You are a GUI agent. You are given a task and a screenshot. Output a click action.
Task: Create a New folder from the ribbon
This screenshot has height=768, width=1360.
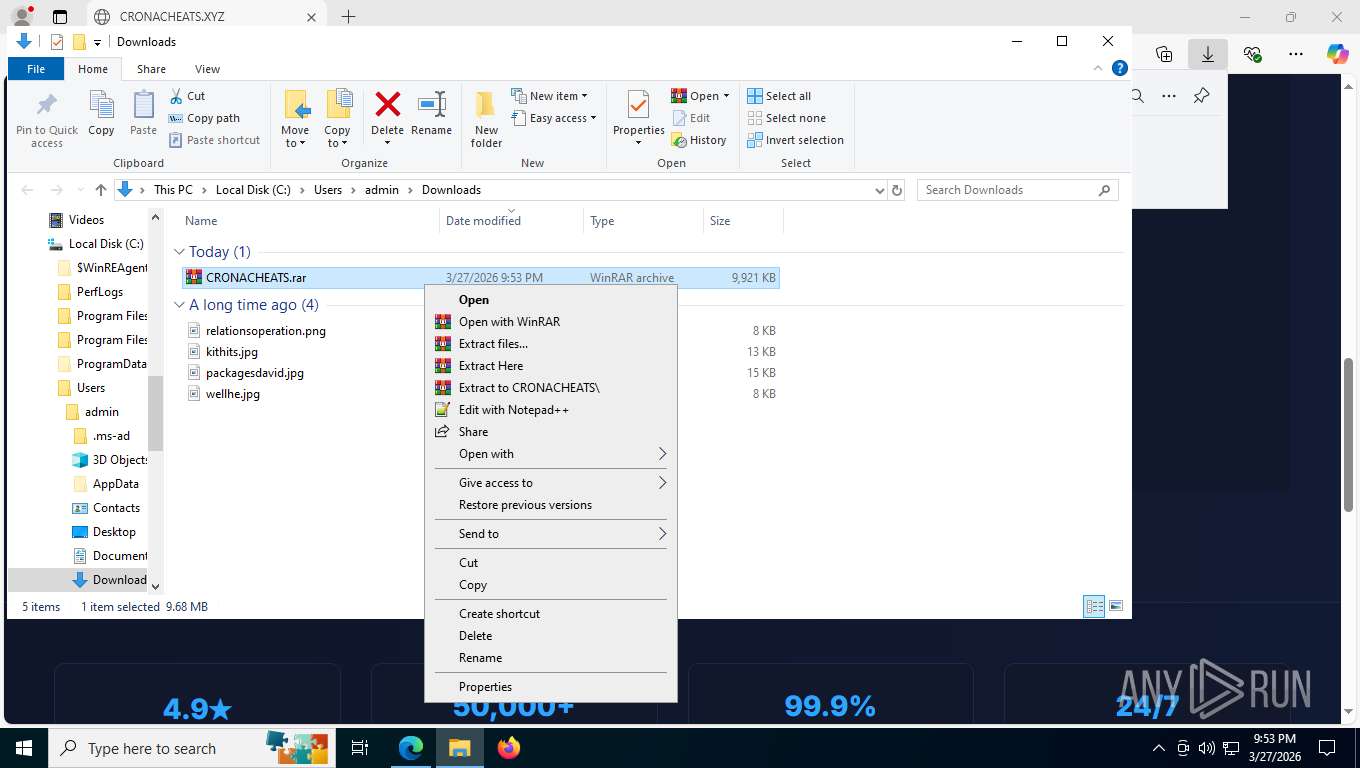point(486,119)
